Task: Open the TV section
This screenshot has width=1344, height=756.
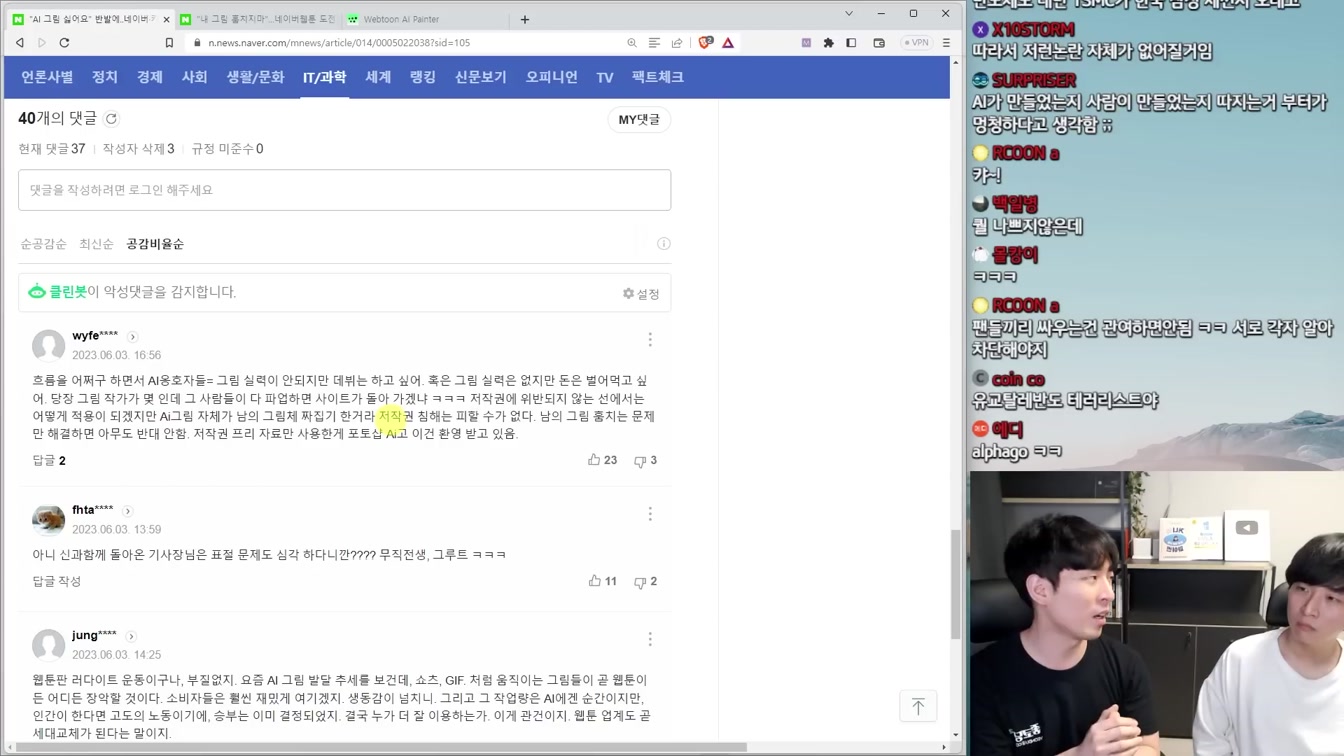Action: pyautogui.click(x=605, y=77)
